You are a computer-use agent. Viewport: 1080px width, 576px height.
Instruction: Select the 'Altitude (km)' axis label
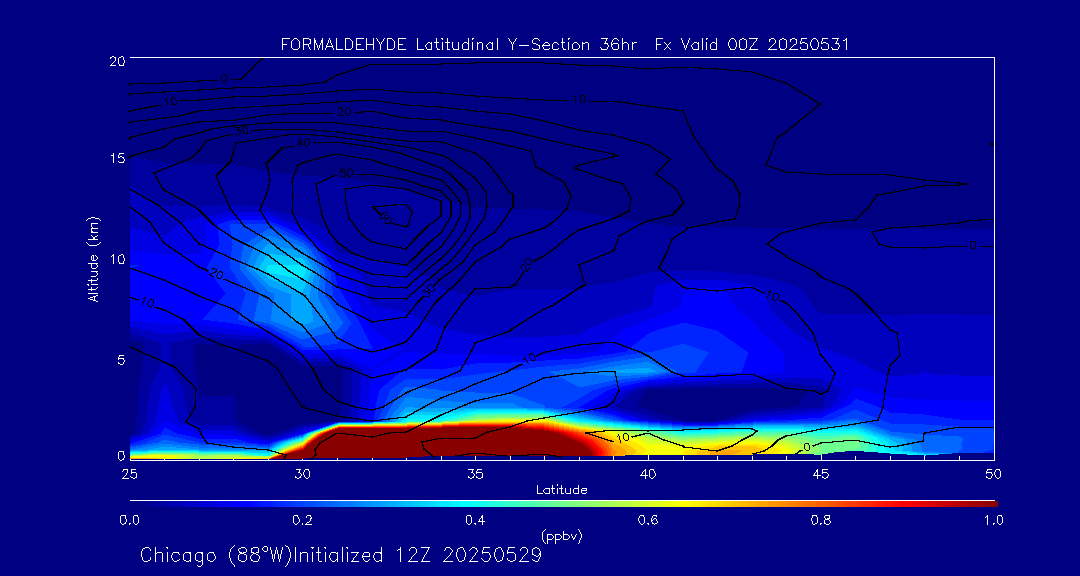coord(92,259)
